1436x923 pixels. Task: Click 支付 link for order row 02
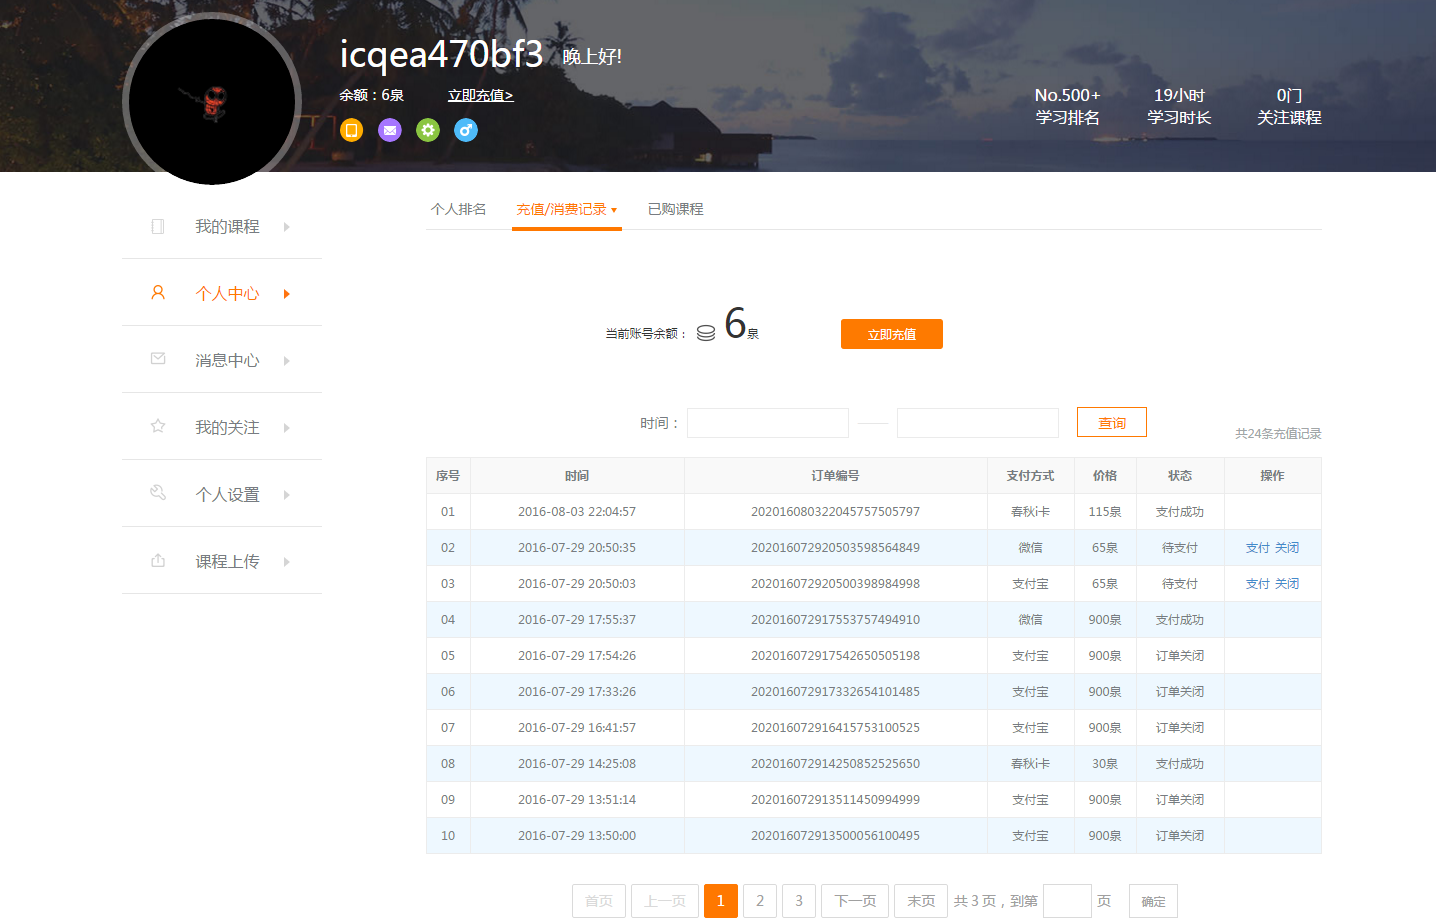coord(1257,548)
